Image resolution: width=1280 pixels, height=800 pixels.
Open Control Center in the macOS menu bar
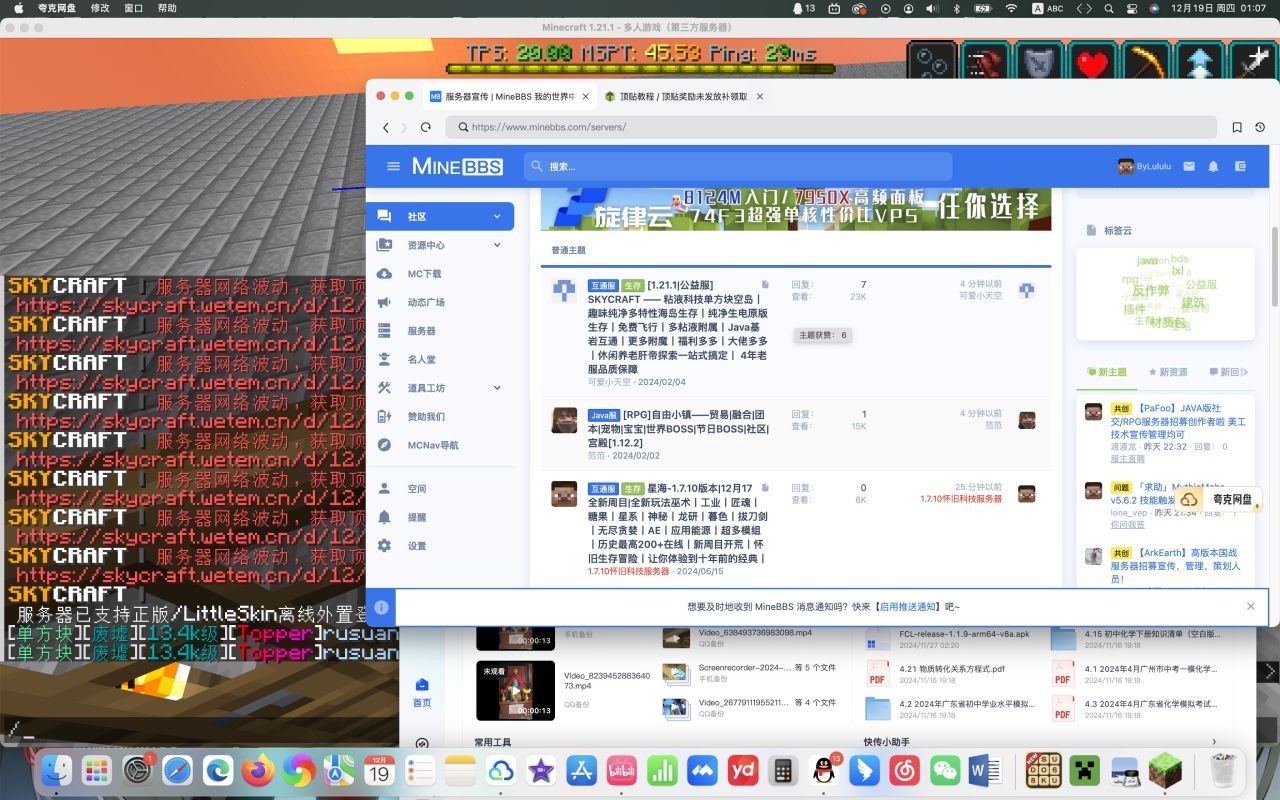[1130, 8]
